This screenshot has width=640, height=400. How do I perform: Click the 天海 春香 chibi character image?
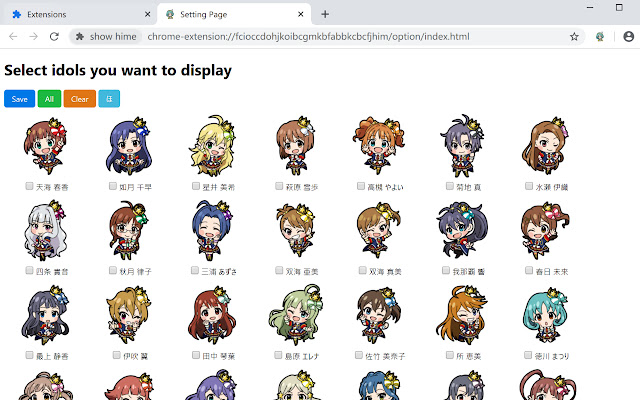click(45, 146)
